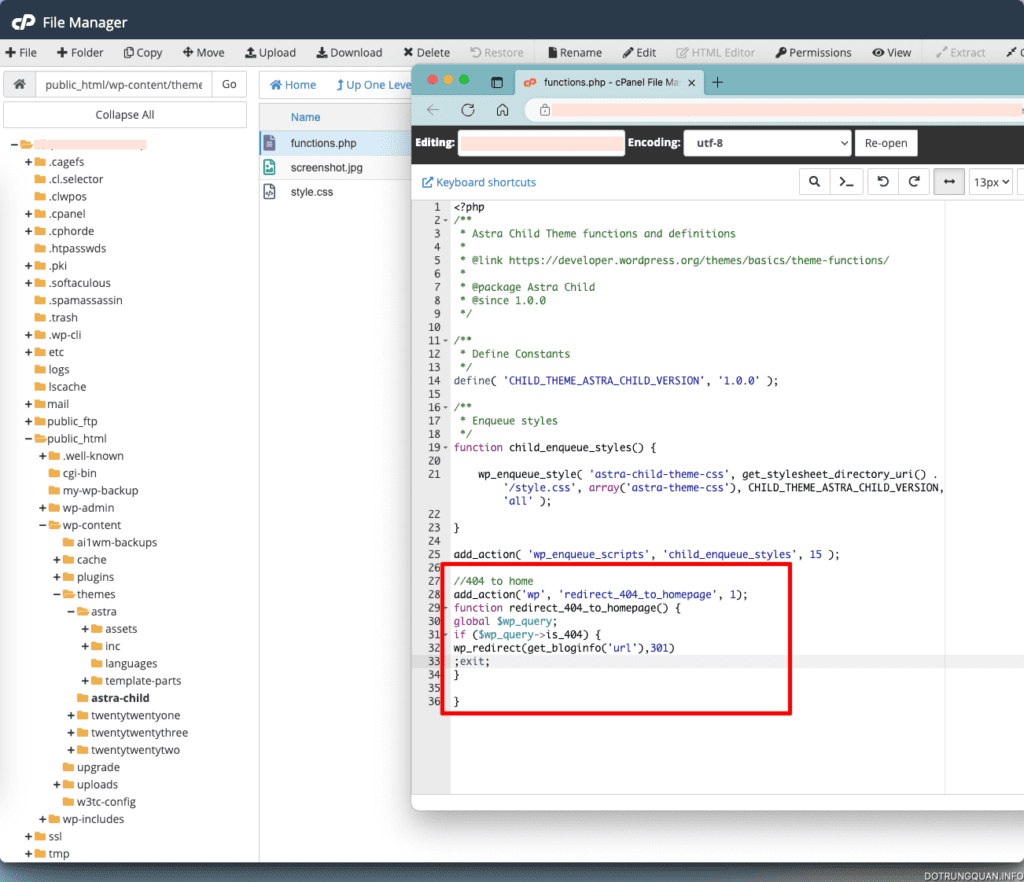Viewport: 1024px width, 882px height.
Task: Sort file list by Name column
Action: tap(306, 117)
